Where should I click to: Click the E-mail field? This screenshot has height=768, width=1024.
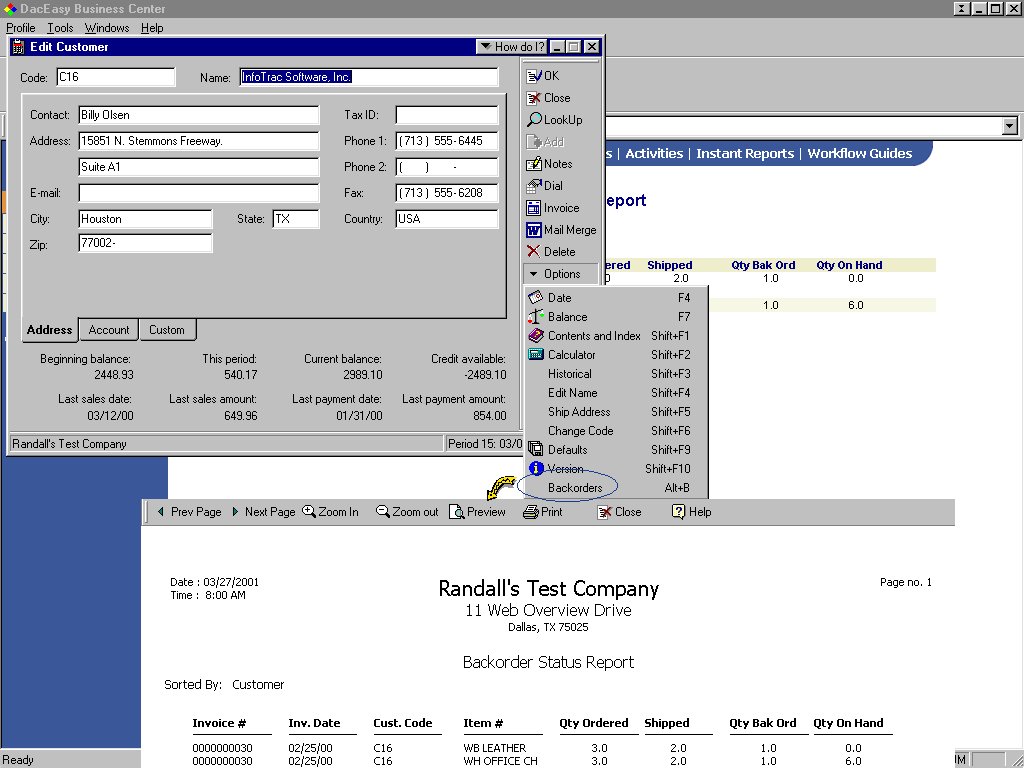pos(199,193)
